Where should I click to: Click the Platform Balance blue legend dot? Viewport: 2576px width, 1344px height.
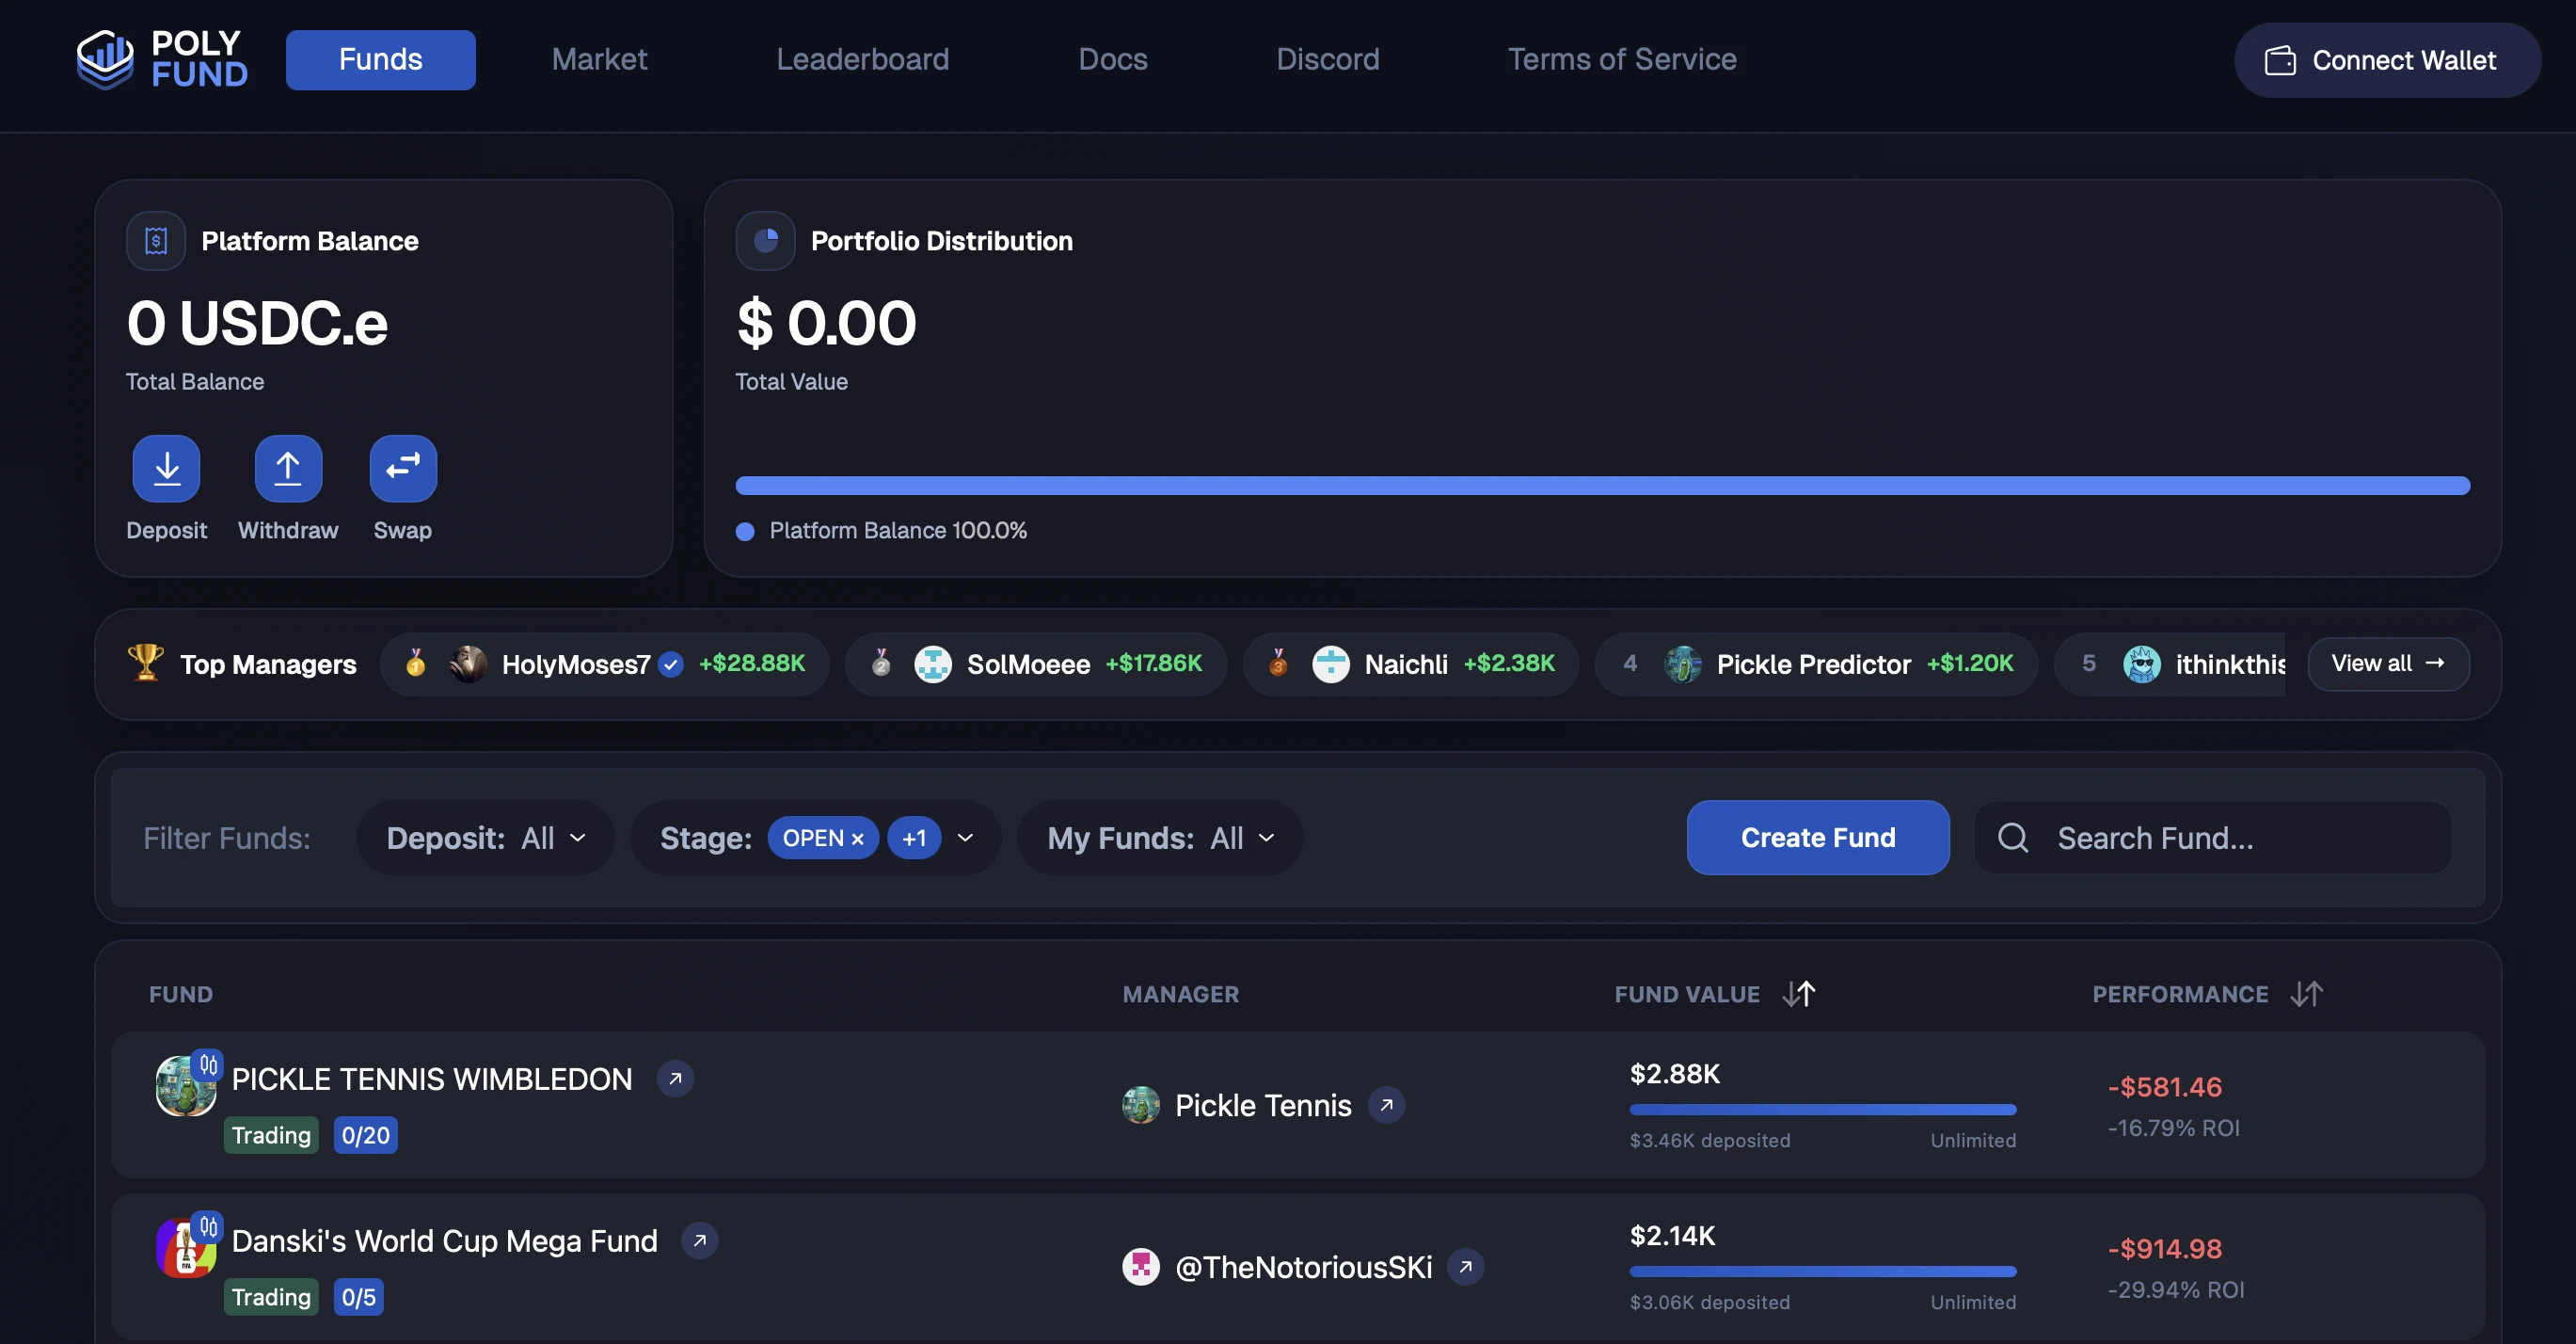coord(744,531)
